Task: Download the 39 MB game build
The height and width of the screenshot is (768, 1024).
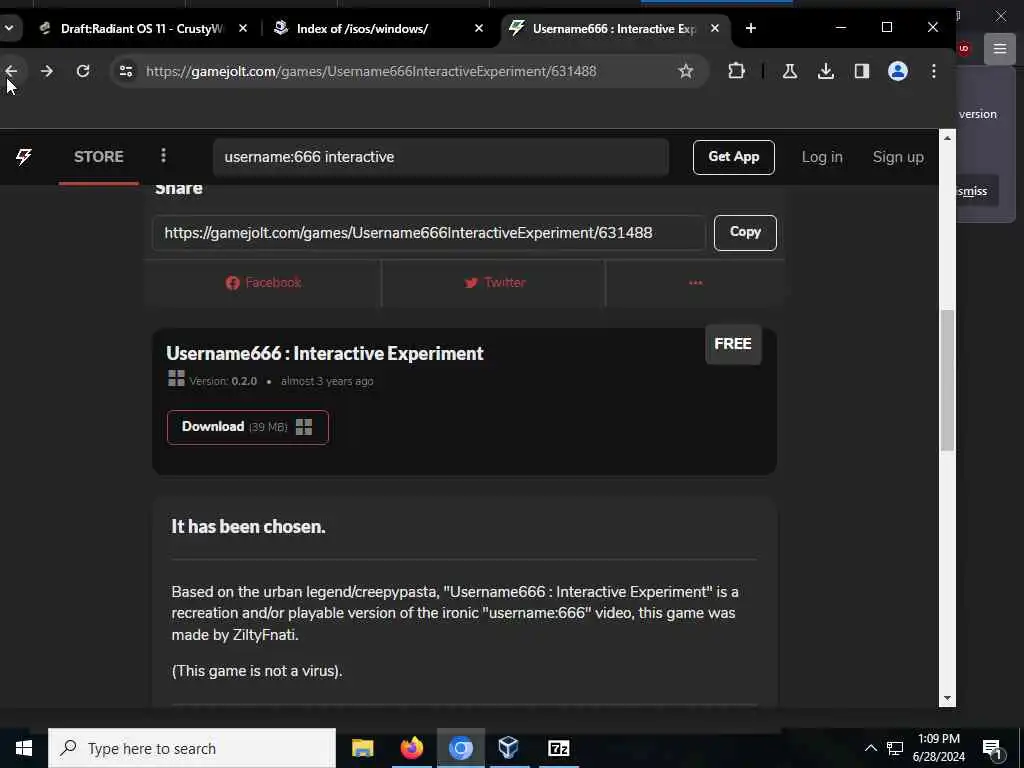Action: (248, 427)
